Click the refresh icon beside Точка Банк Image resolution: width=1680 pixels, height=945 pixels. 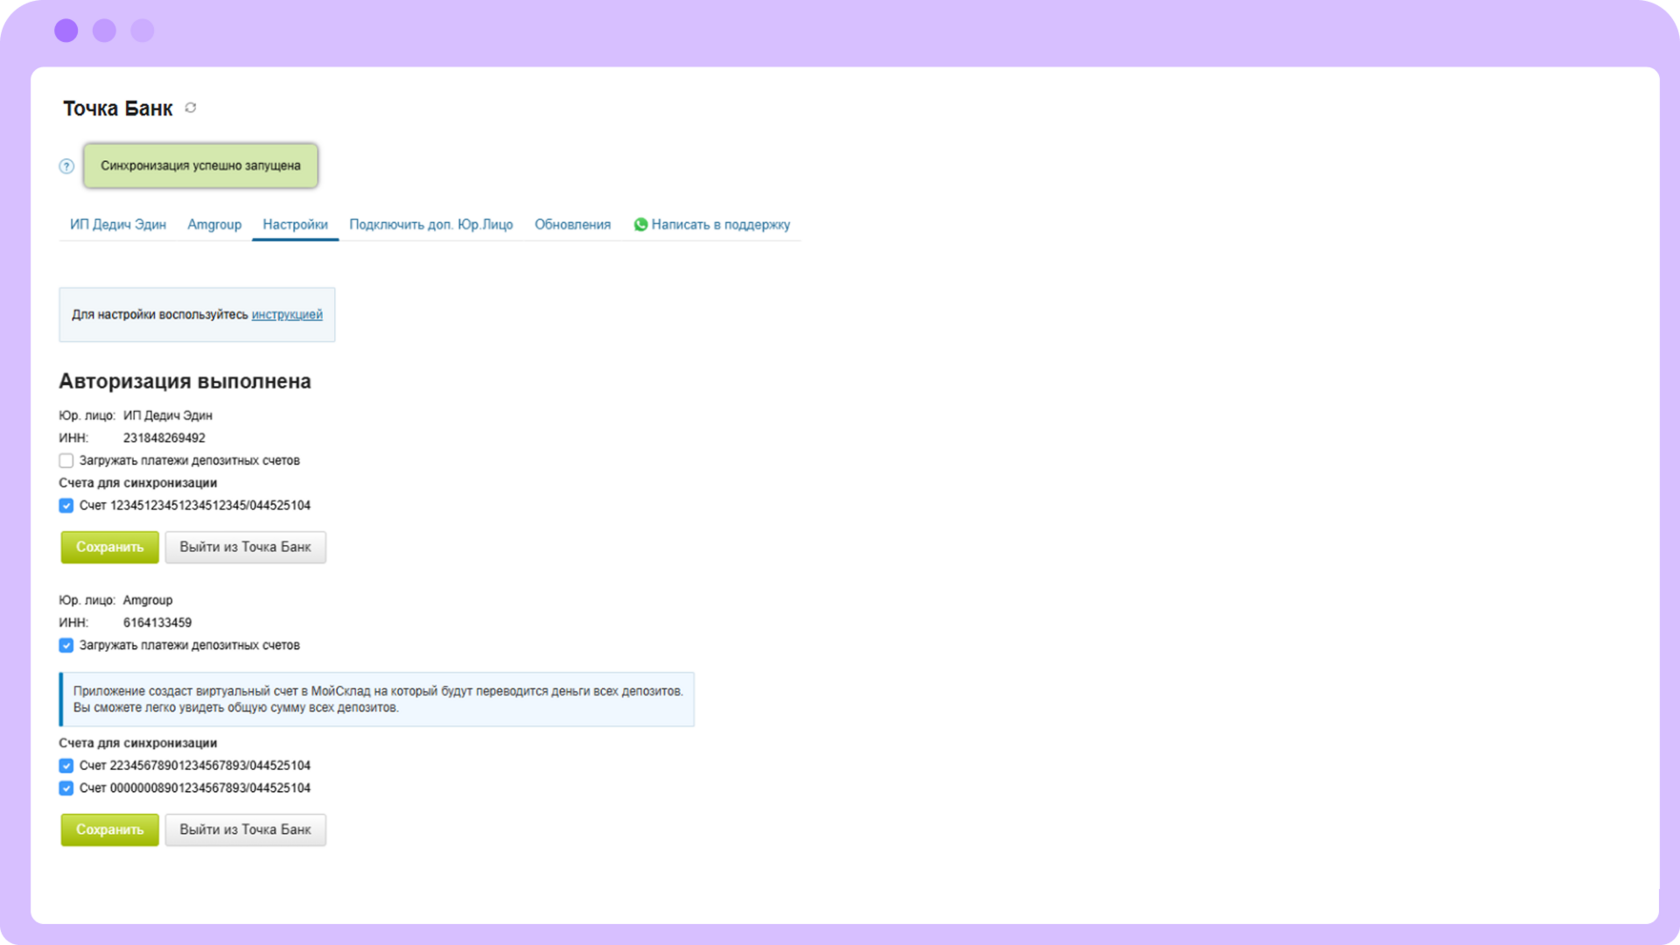[x=191, y=108]
